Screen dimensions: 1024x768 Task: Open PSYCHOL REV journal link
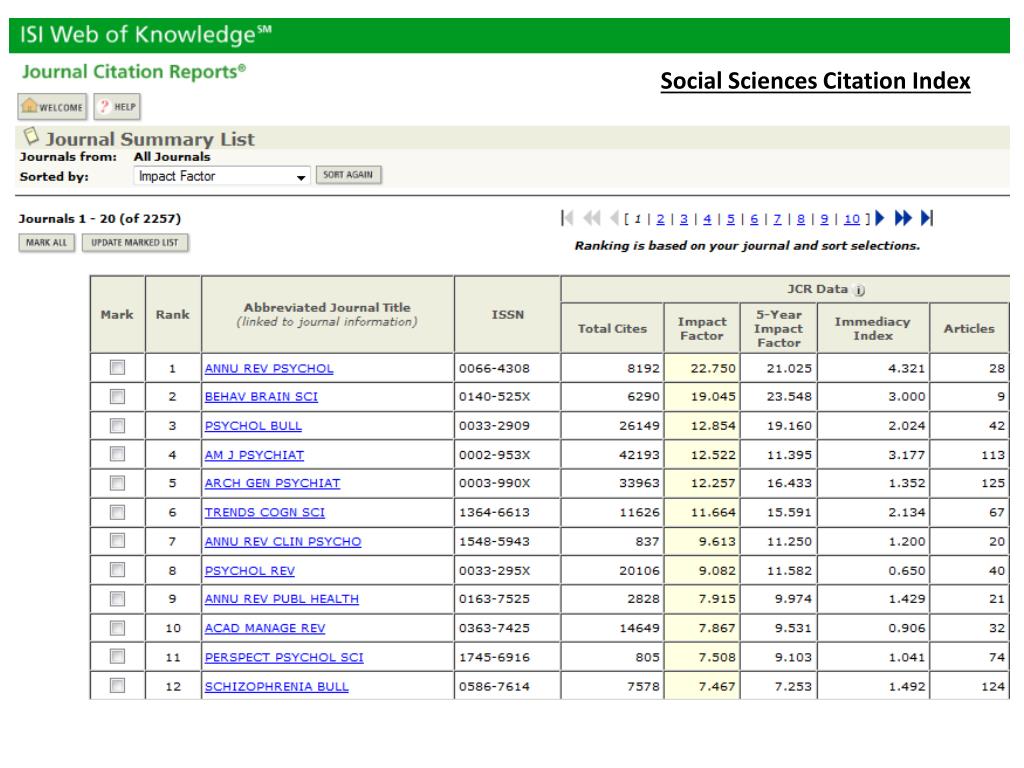click(x=249, y=571)
